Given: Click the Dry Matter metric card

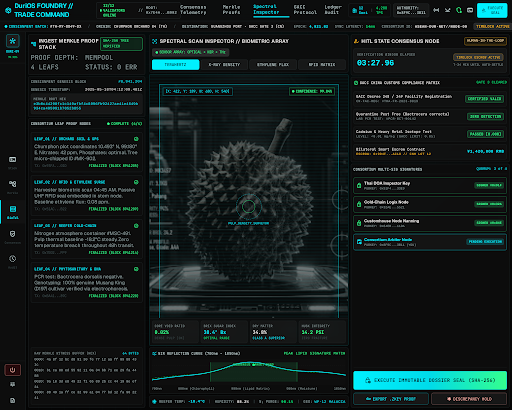Looking at the screenshot, I should [273, 332].
